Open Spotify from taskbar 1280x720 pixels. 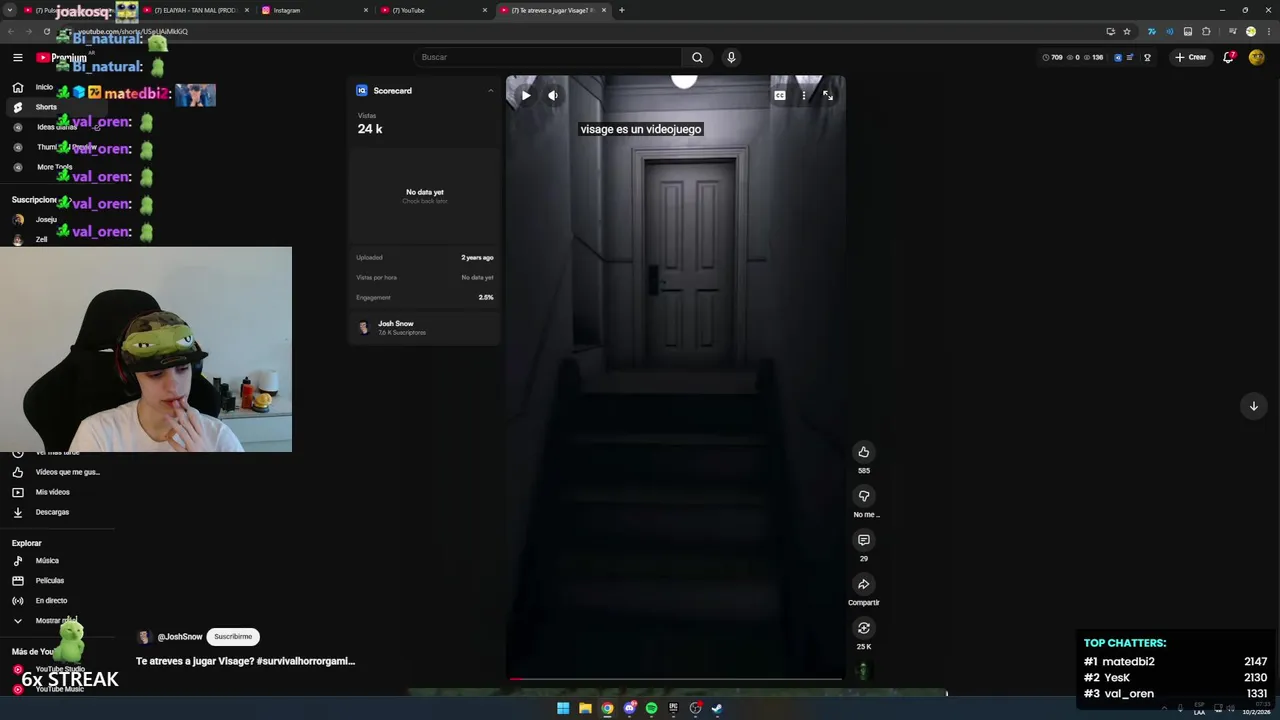(x=651, y=708)
